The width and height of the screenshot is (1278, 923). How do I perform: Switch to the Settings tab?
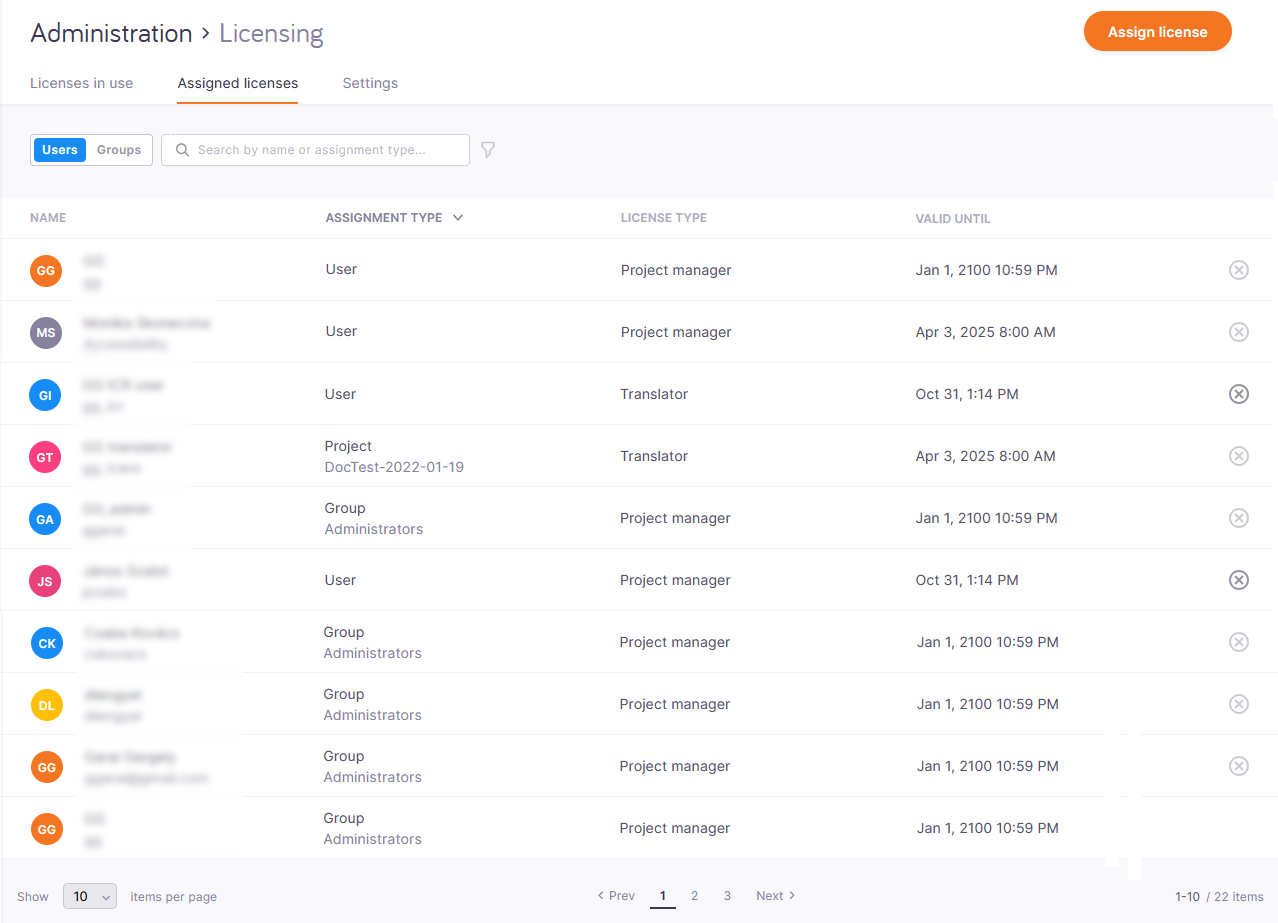coord(370,83)
